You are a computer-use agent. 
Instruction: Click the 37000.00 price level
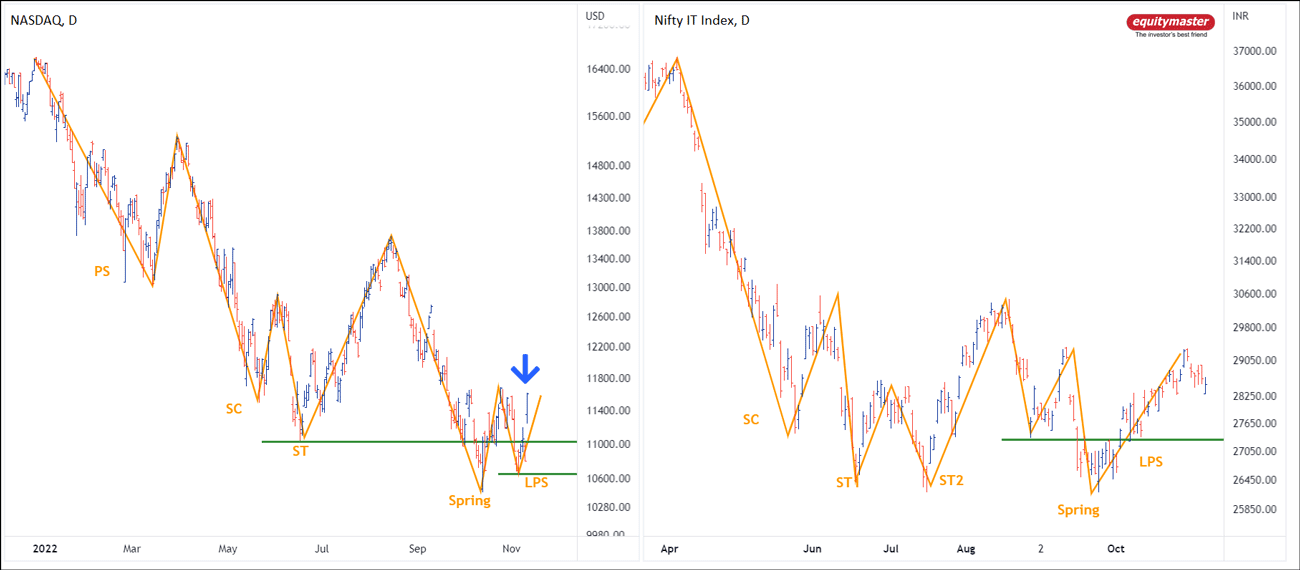1256,52
